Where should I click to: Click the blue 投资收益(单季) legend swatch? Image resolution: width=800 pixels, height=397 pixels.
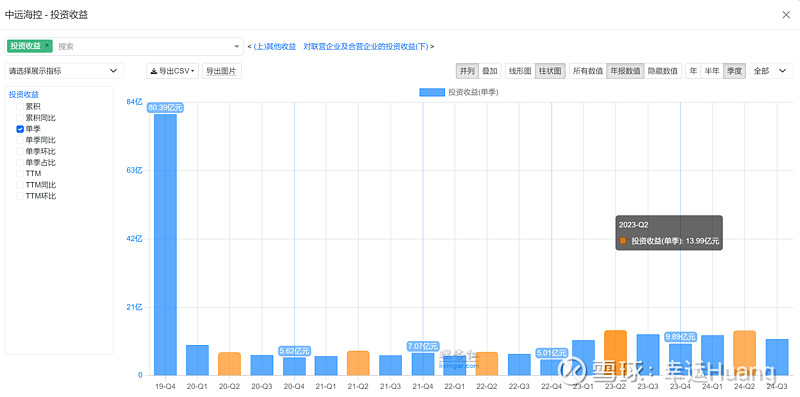tap(432, 92)
